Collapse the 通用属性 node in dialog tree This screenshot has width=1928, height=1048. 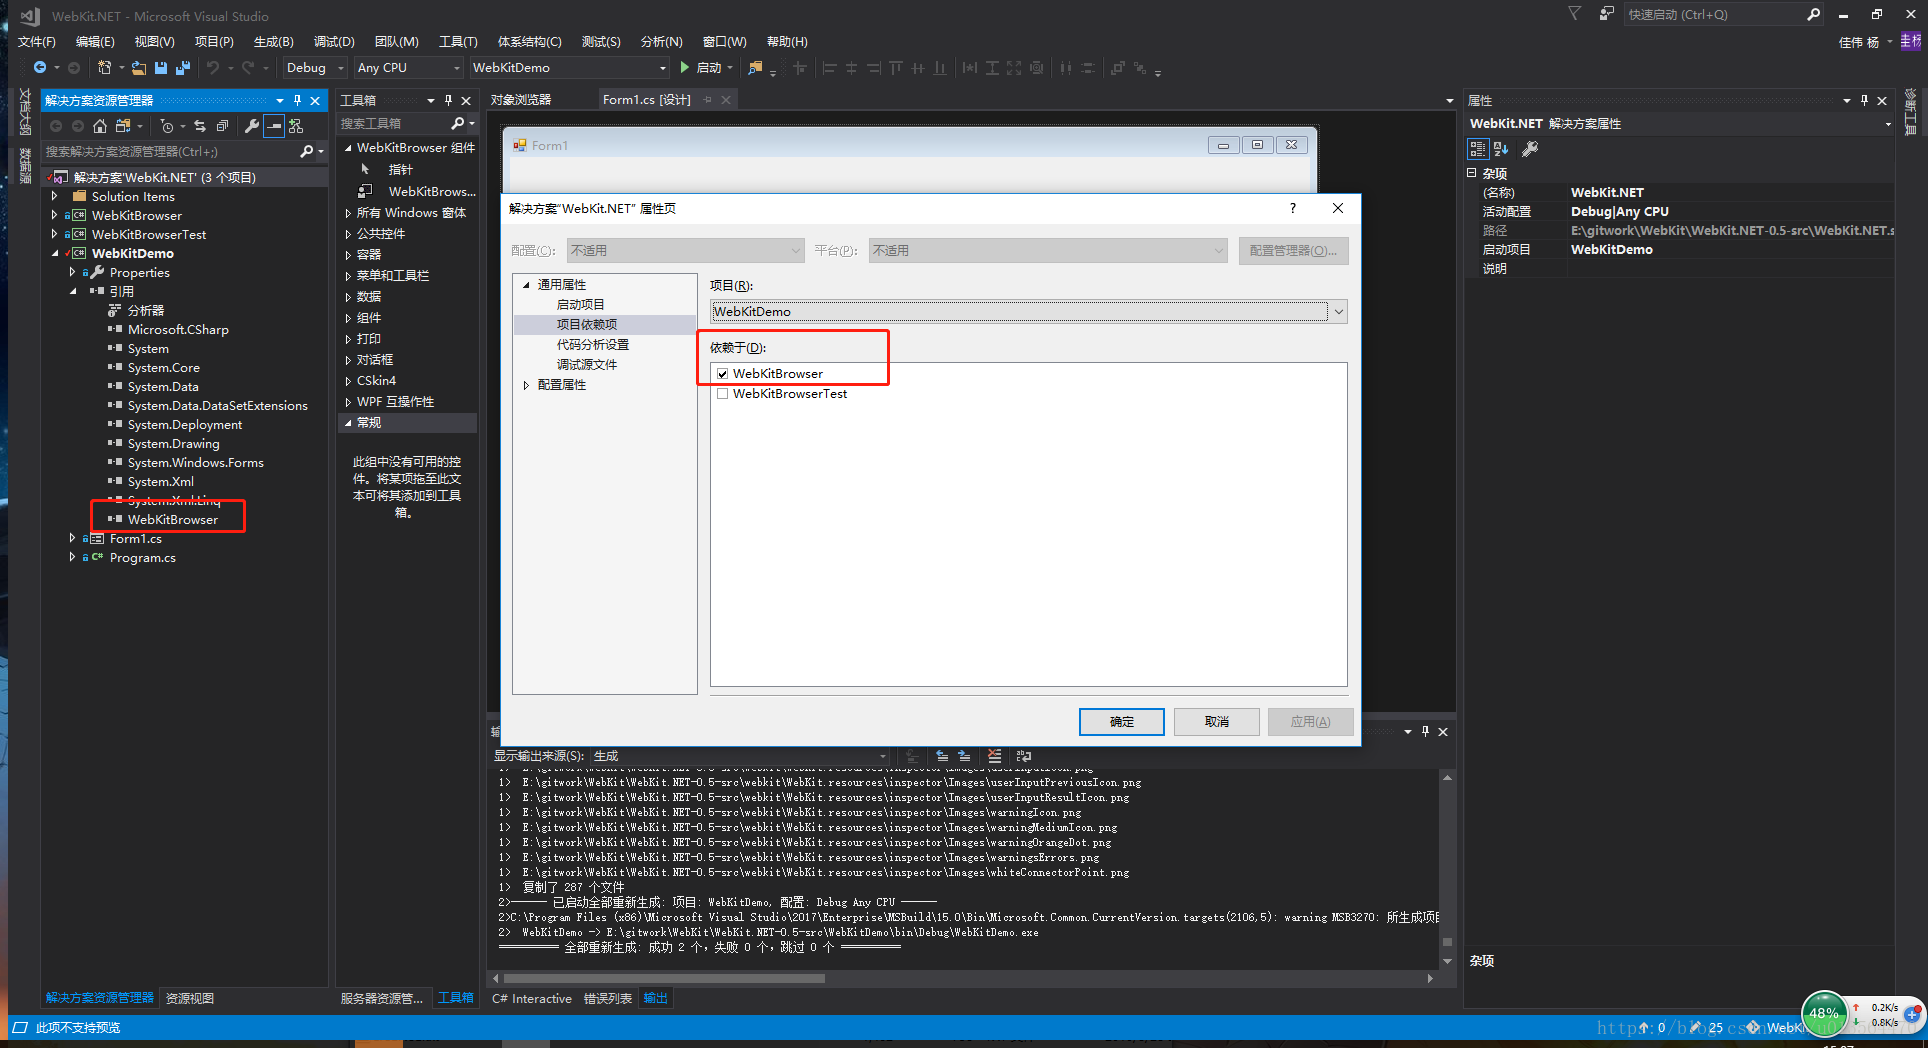coord(526,285)
